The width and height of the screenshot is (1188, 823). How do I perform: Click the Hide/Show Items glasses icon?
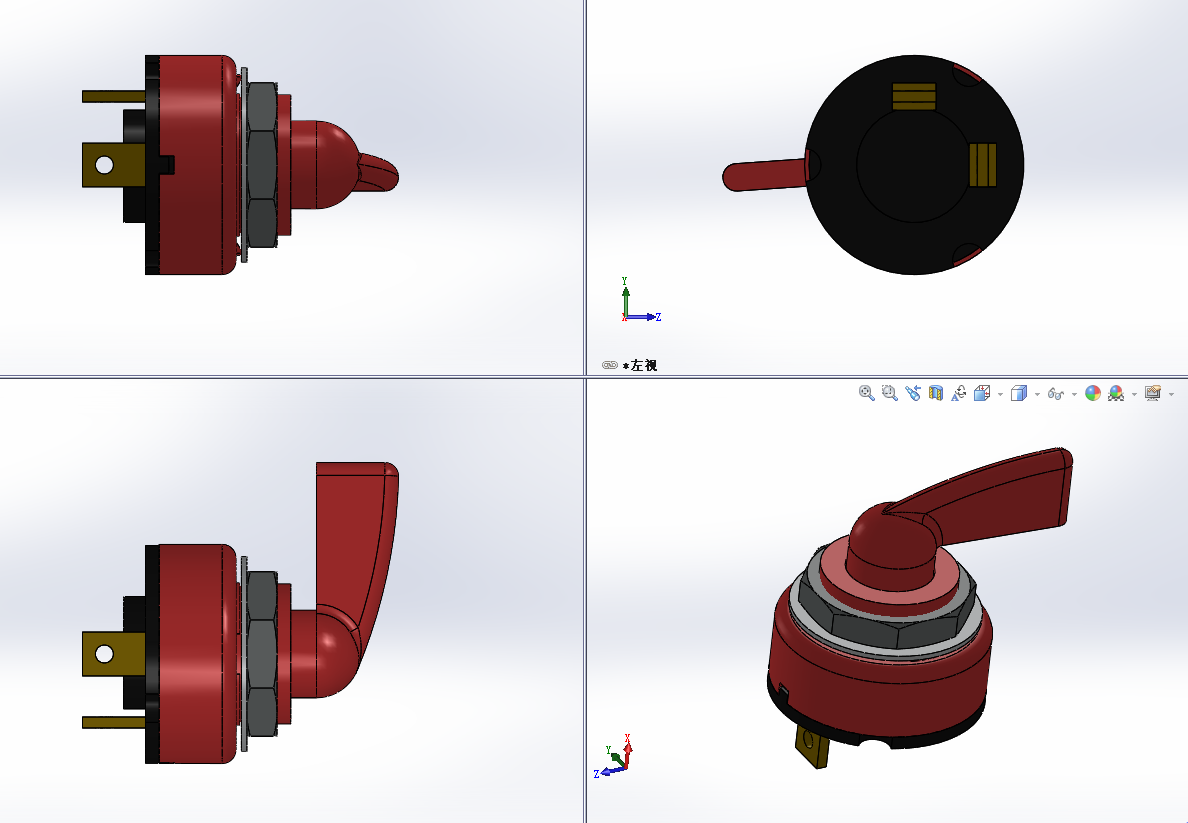[1055, 393]
